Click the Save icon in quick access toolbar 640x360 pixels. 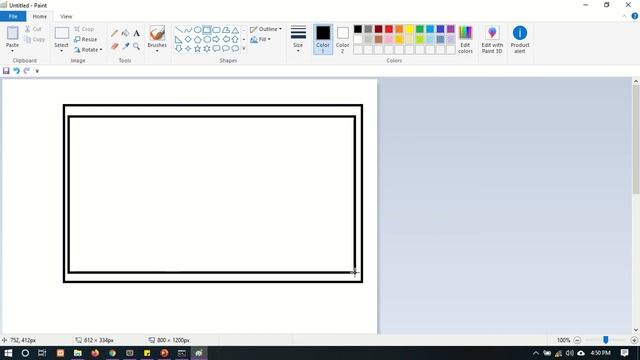click(x=6, y=71)
